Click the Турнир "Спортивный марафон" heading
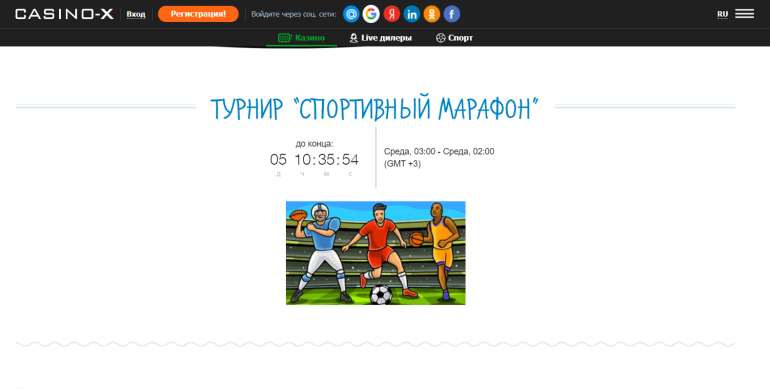 375,108
